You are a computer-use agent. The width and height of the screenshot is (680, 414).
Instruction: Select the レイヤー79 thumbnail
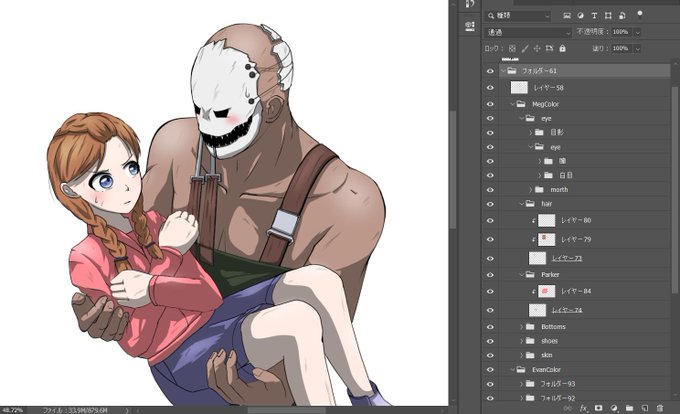point(546,239)
